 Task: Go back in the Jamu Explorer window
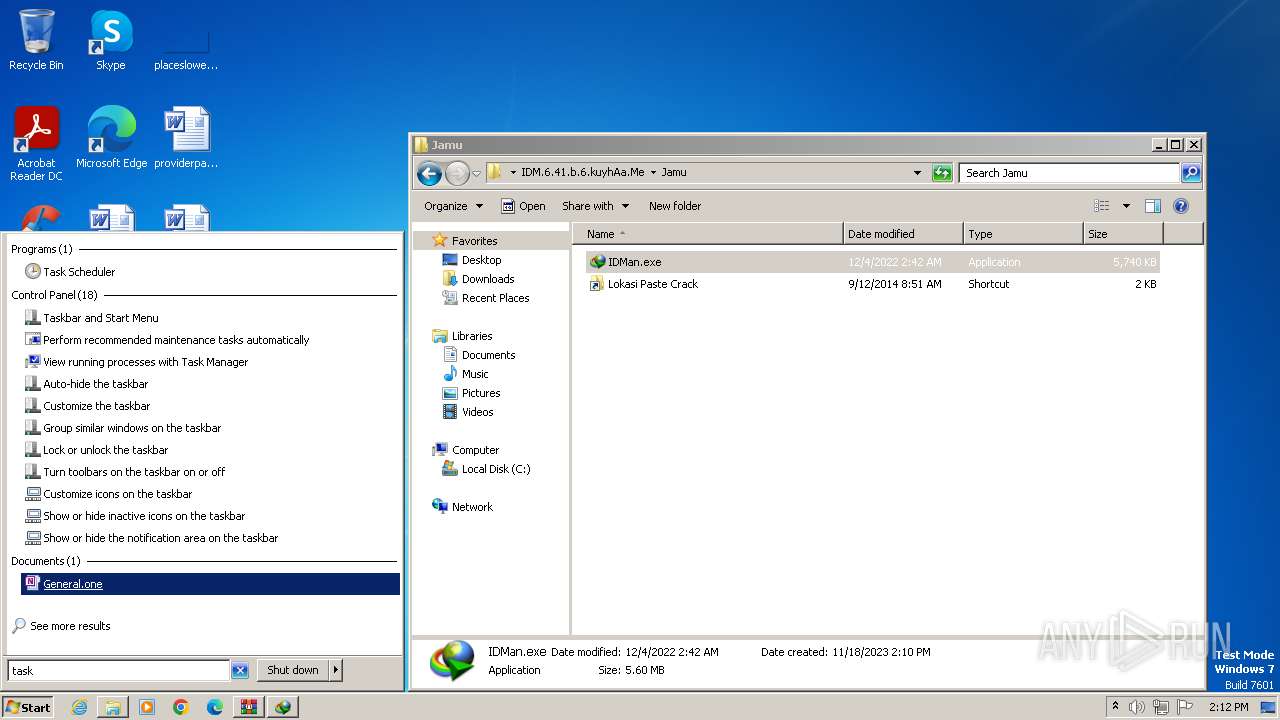[429, 173]
